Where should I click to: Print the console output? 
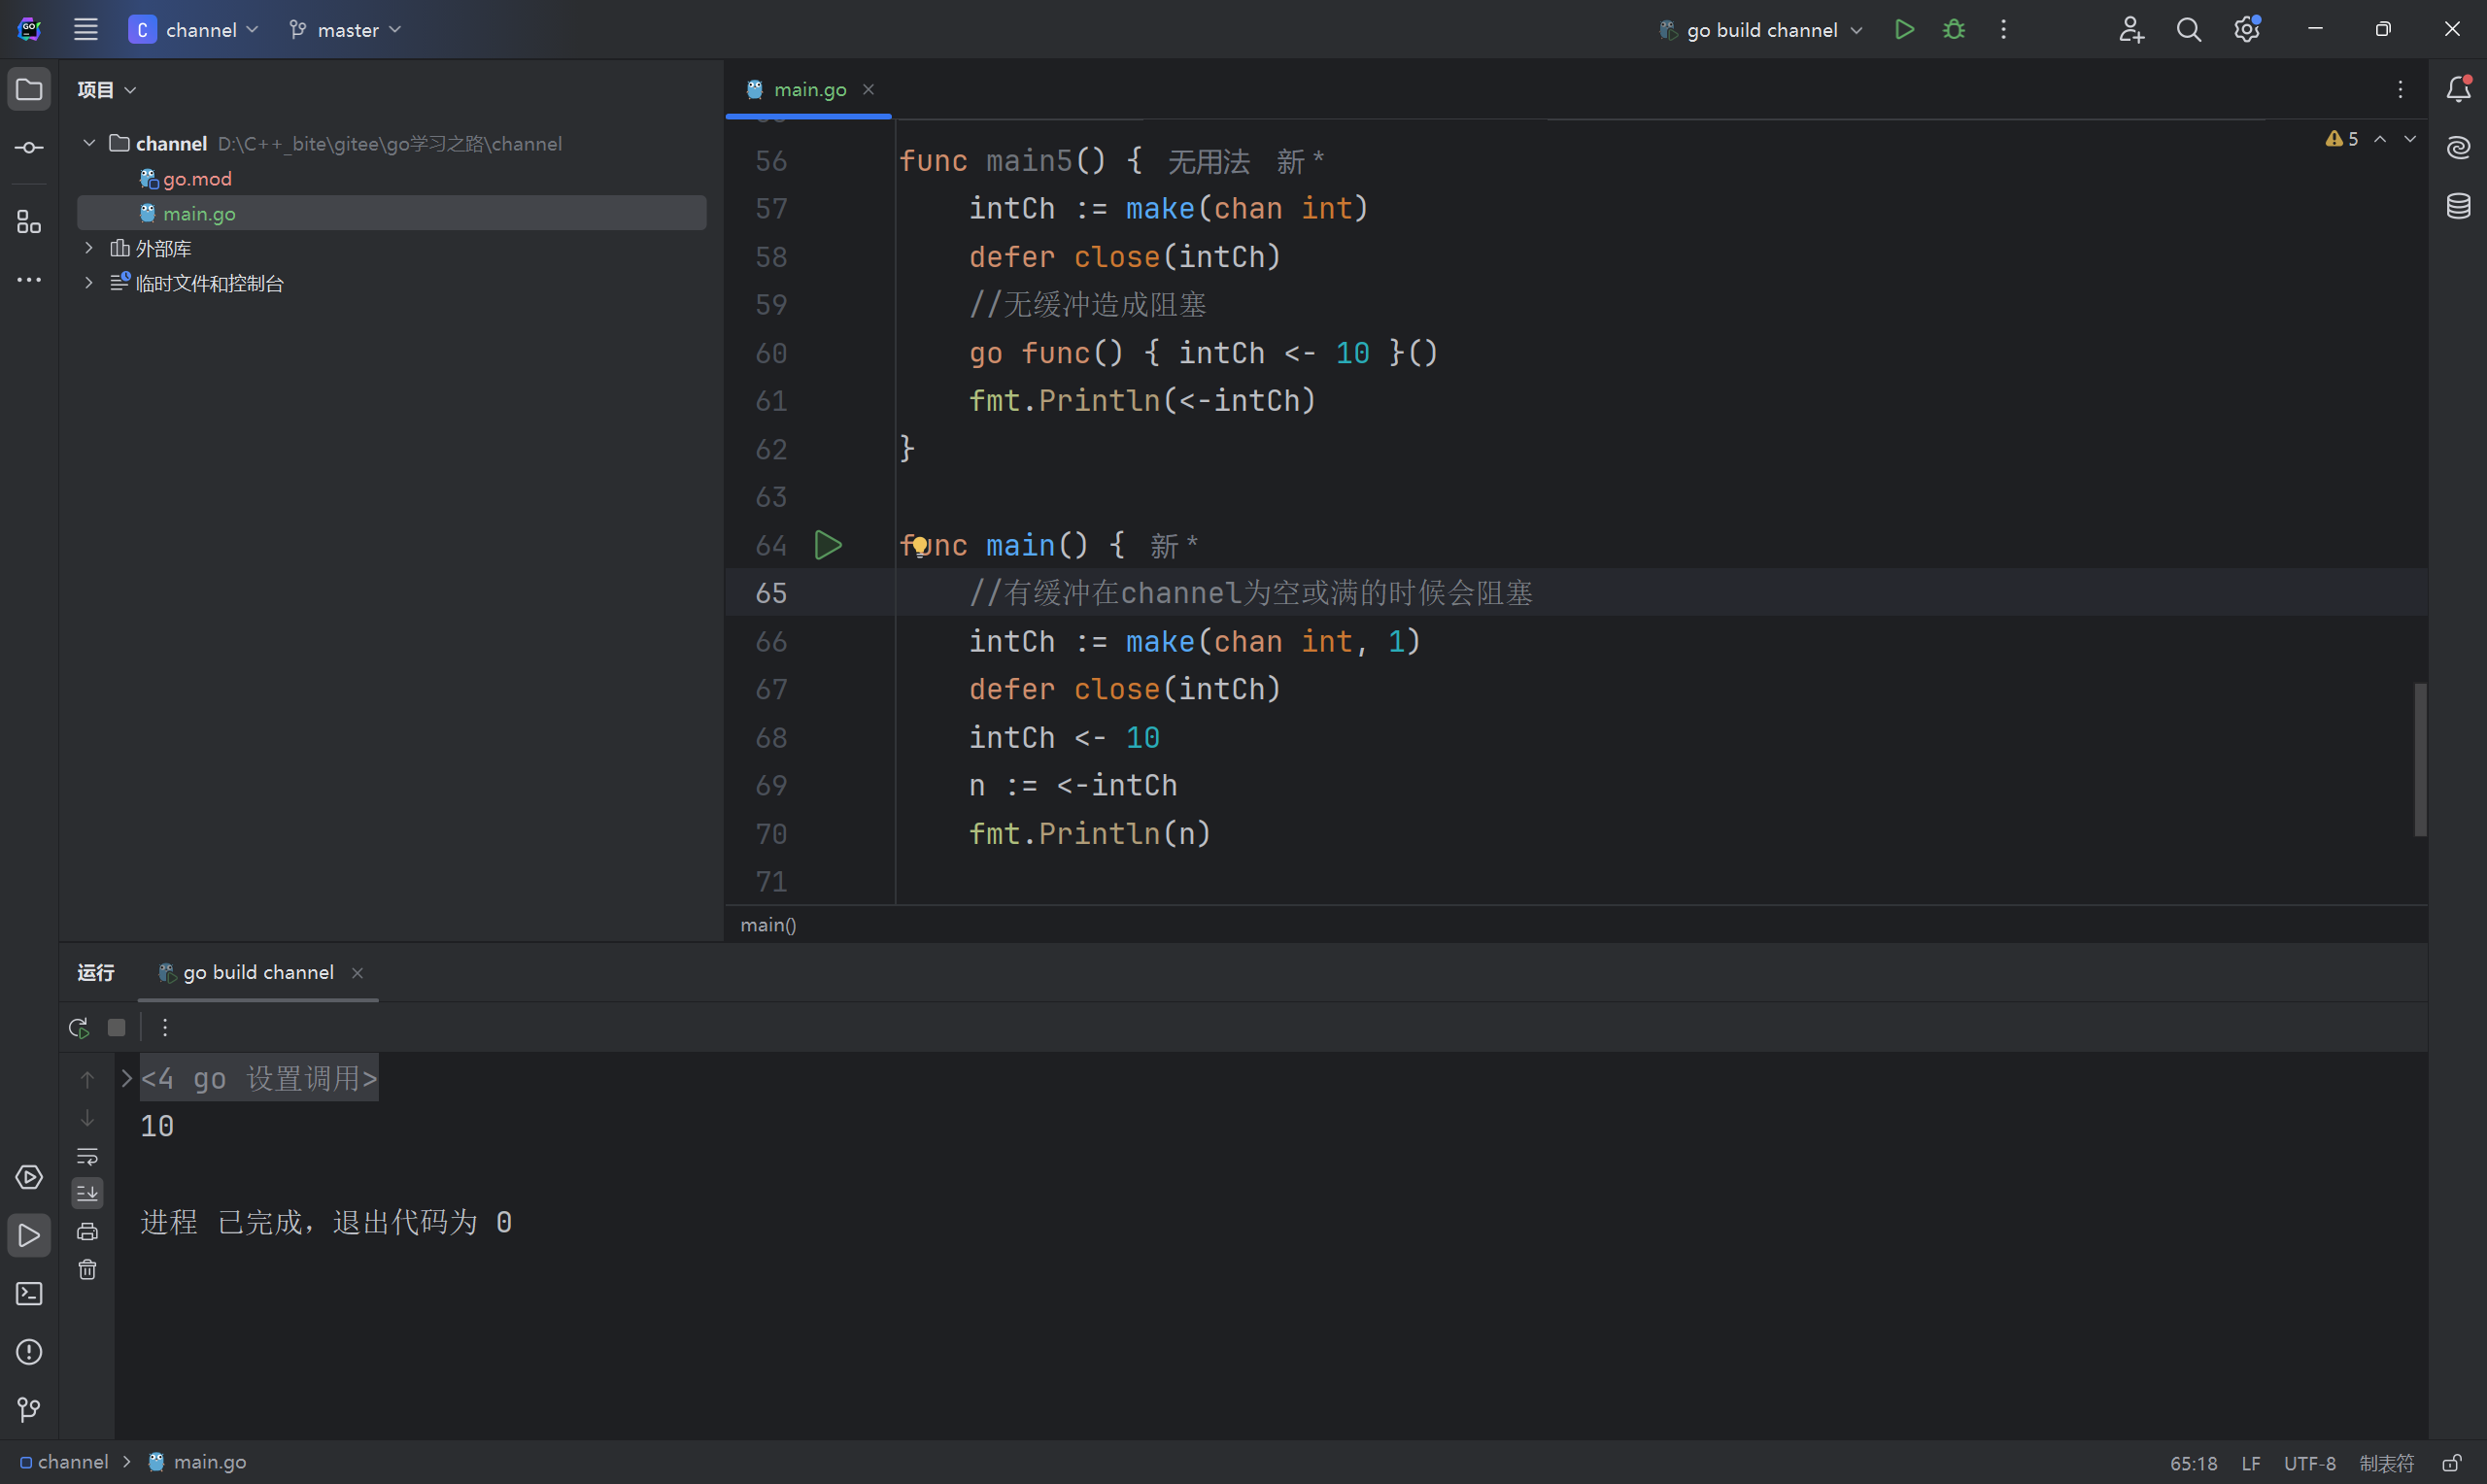click(x=87, y=1231)
